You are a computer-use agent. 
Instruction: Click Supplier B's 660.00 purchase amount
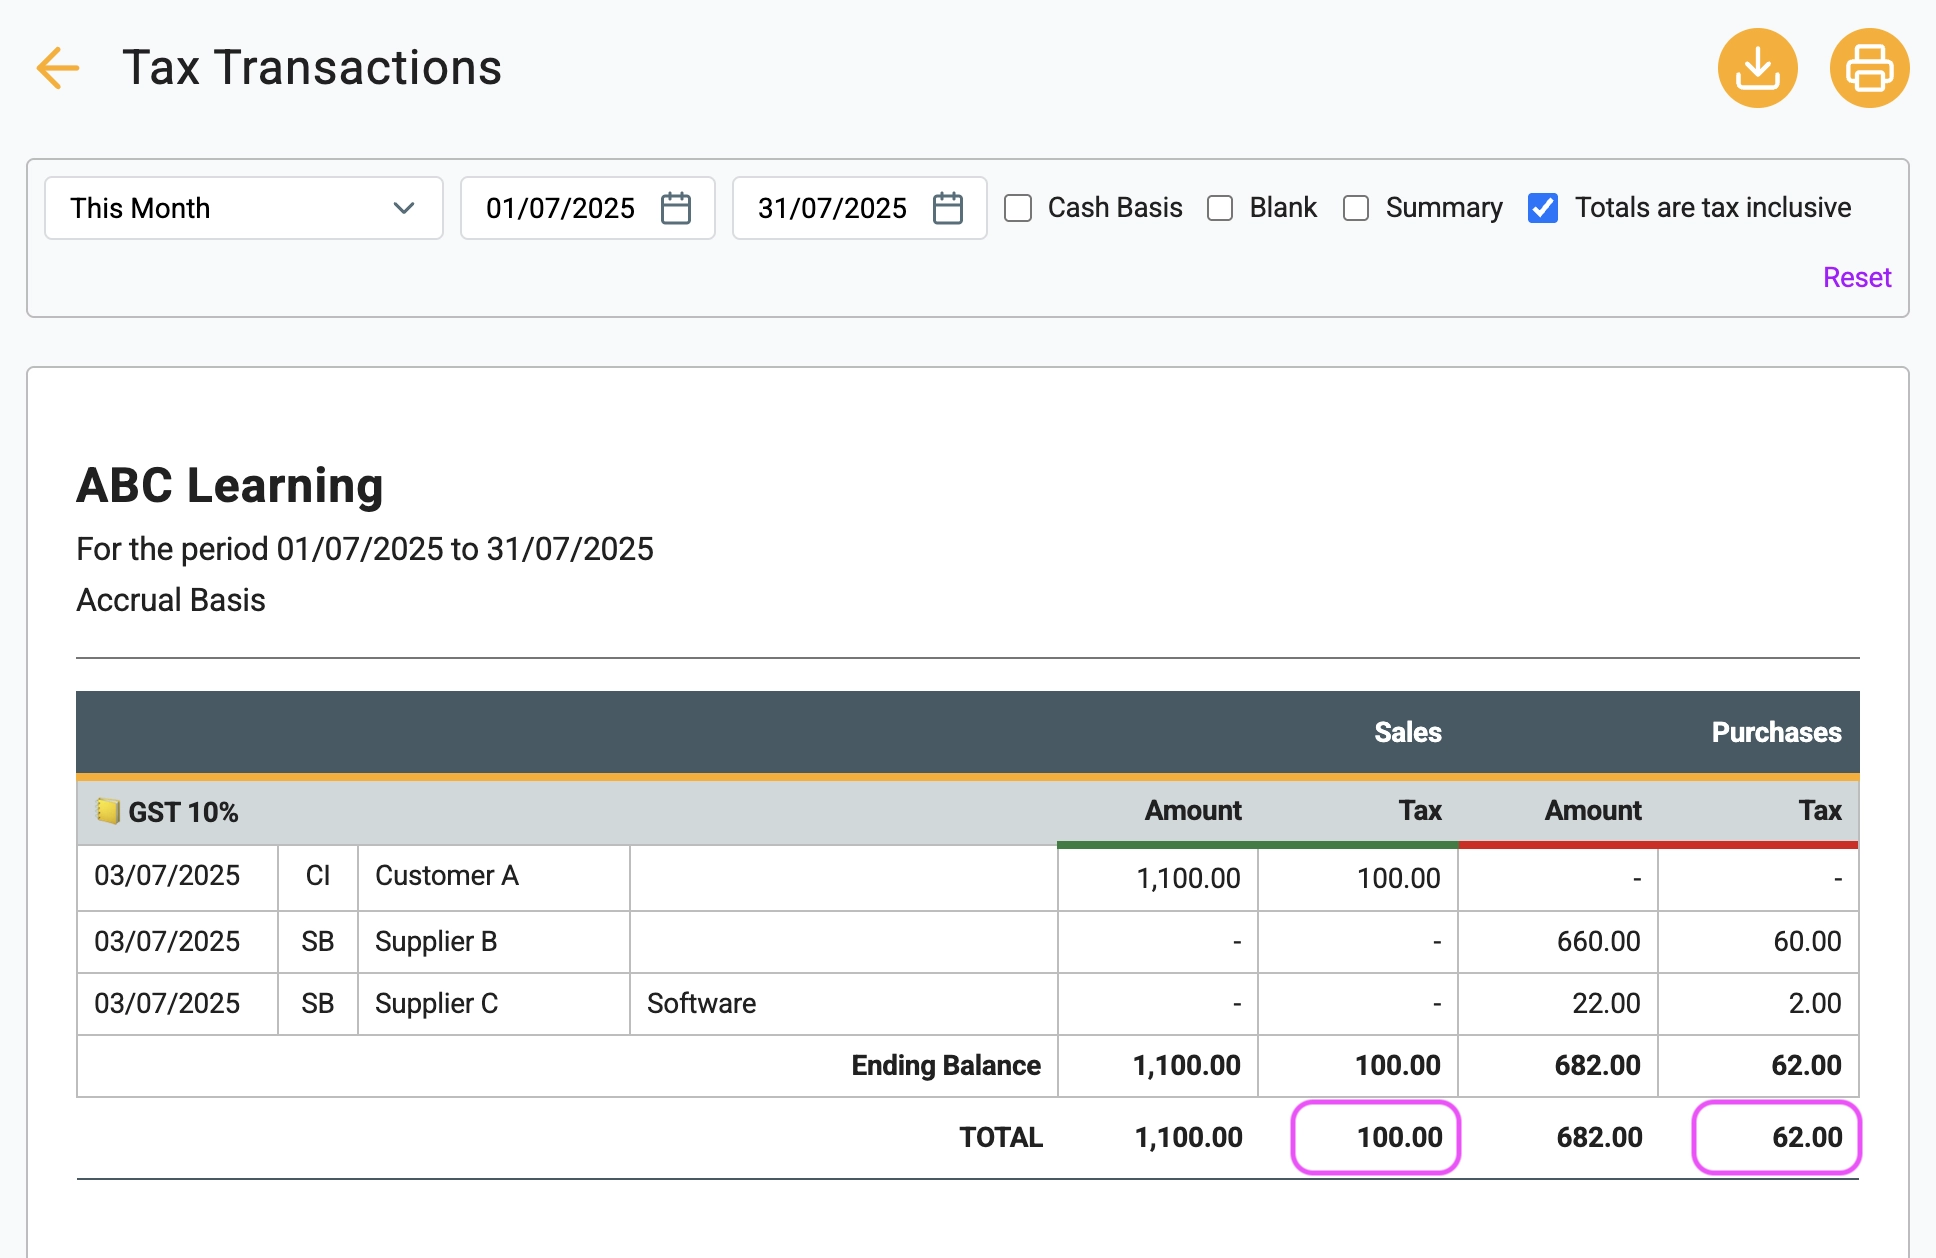1599,942
